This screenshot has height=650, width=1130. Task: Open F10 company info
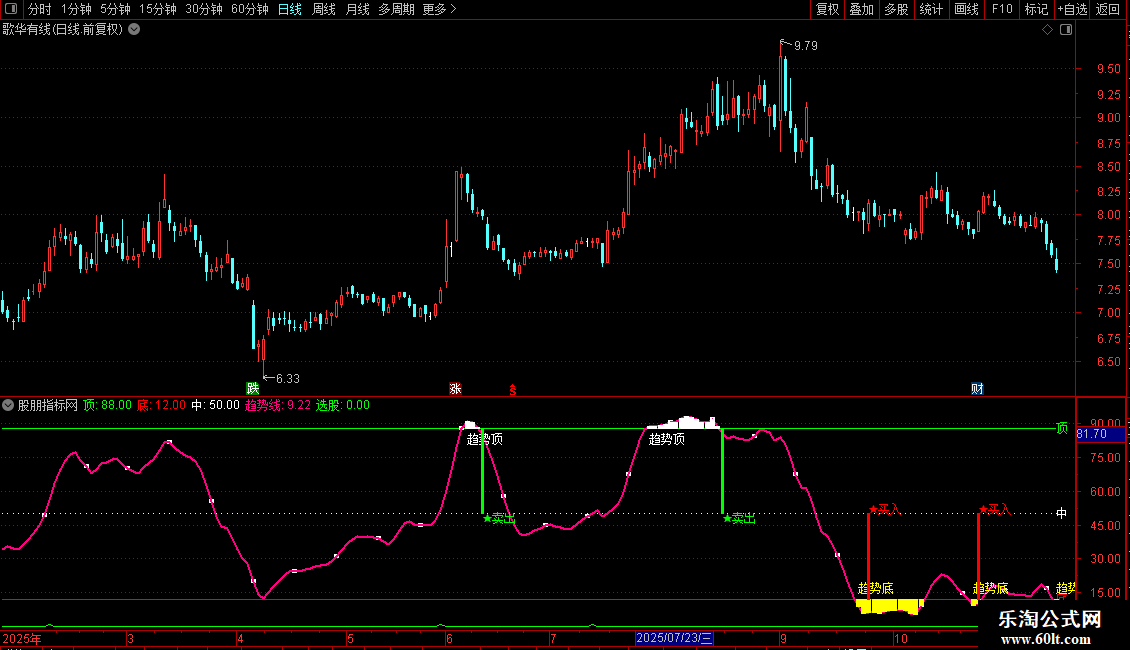click(x=1002, y=9)
